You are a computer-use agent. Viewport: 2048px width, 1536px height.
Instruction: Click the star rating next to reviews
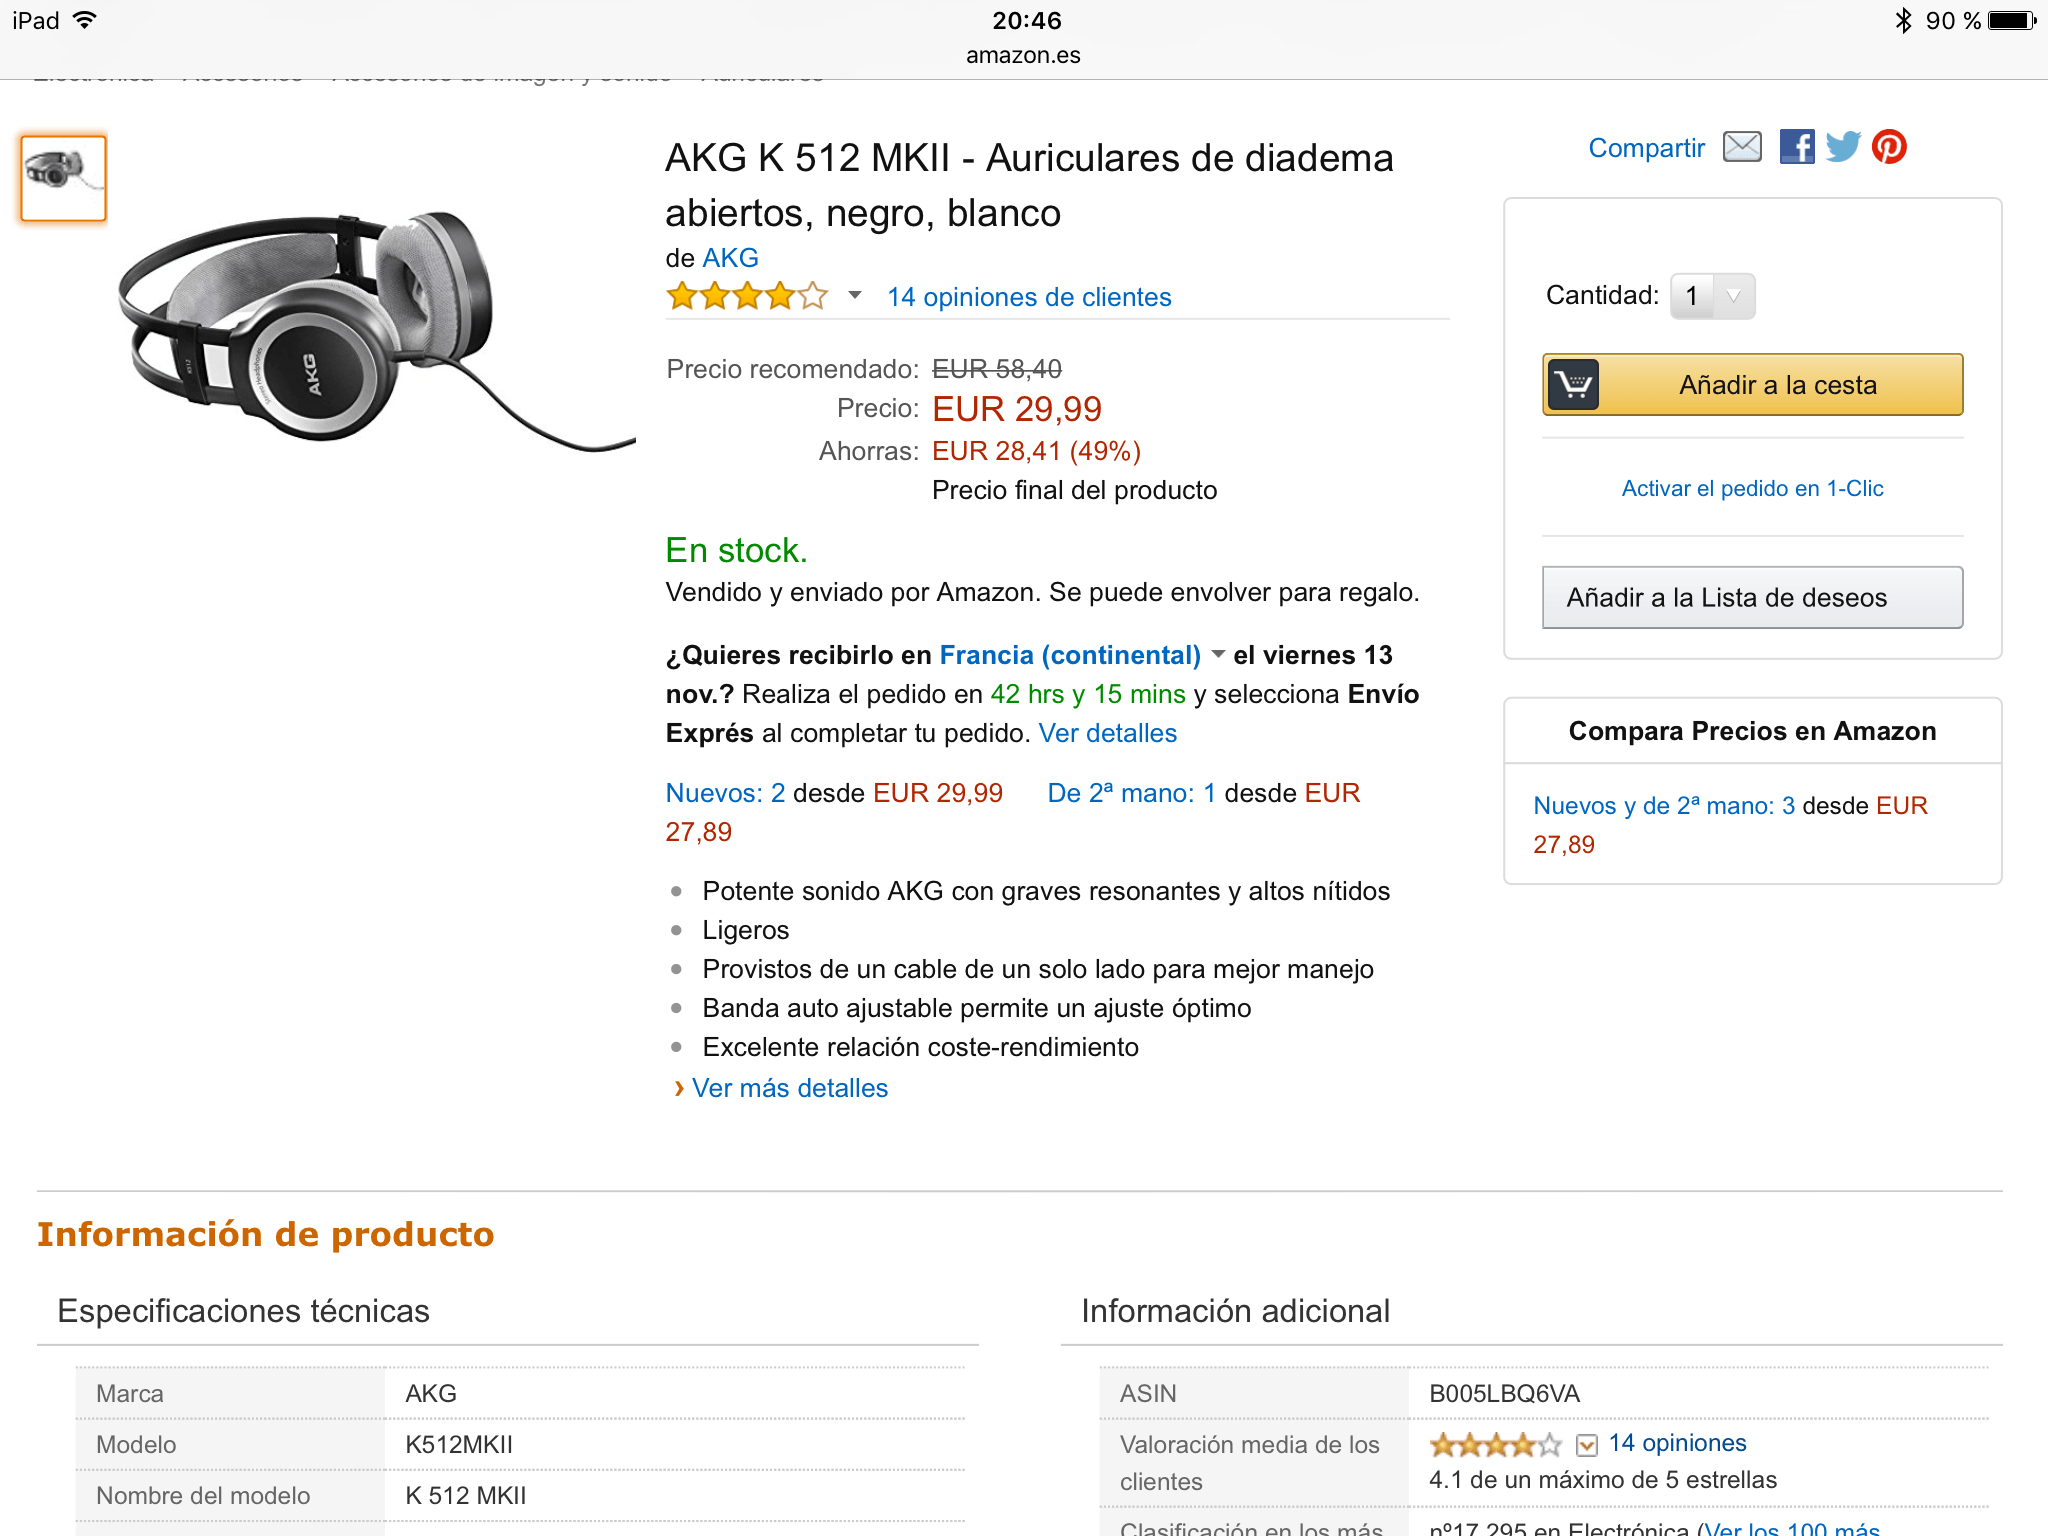(747, 297)
